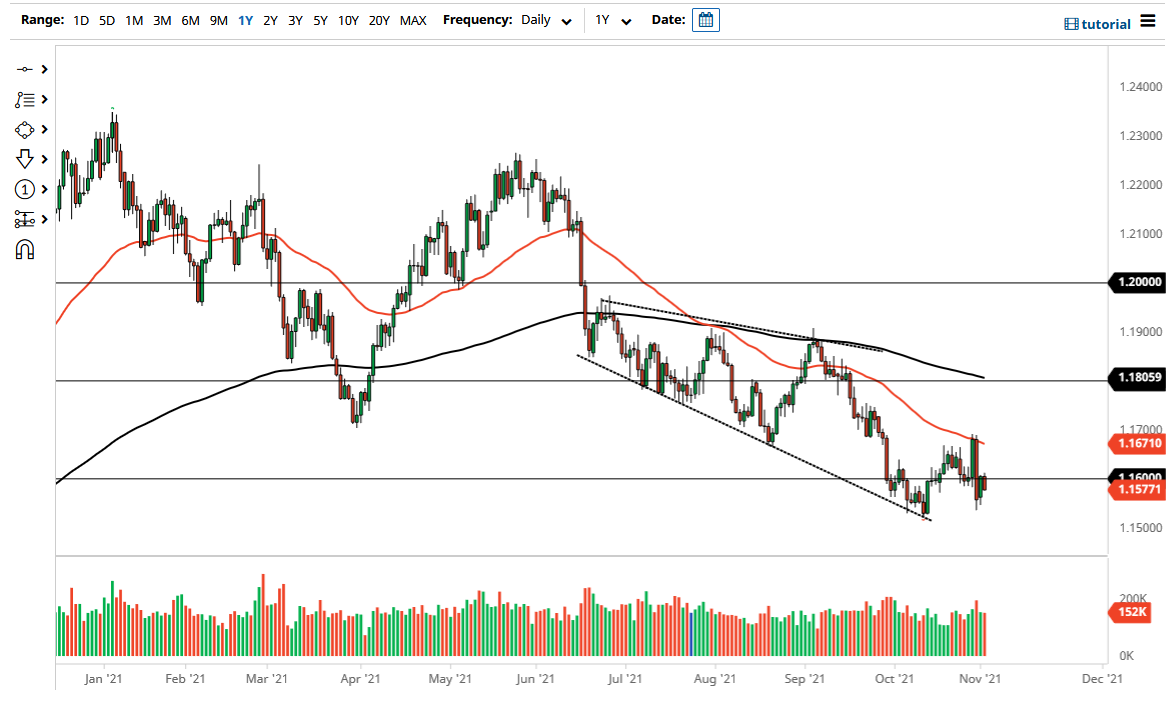Select the trend line drawing tool

24,69
